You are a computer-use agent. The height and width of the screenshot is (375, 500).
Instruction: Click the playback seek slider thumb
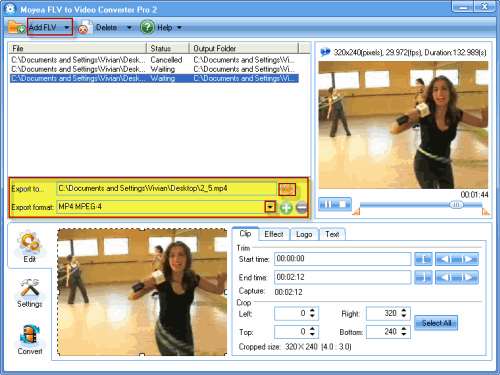coord(456,204)
